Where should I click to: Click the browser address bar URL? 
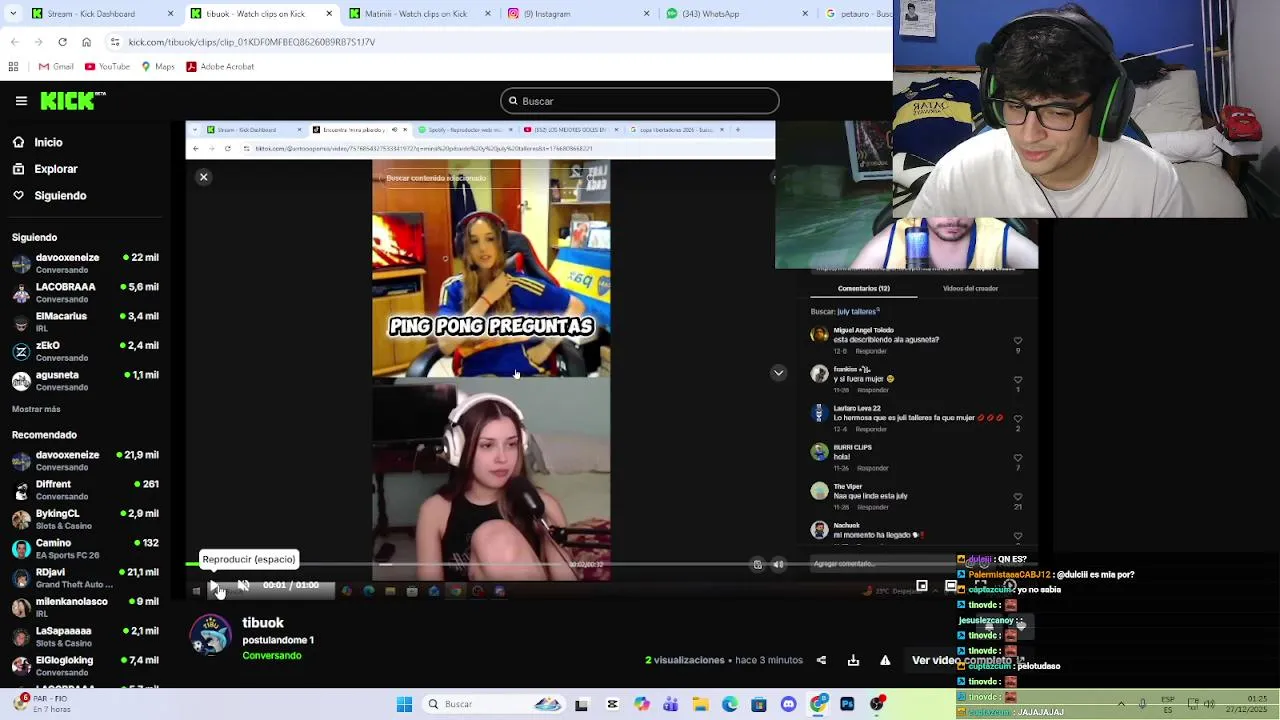click(x=252, y=42)
